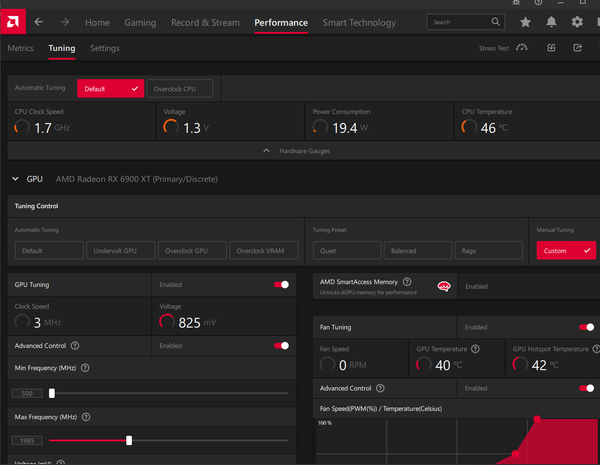Choose the Overclock CPU option
The height and width of the screenshot is (465, 600).
[x=180, y=89]
